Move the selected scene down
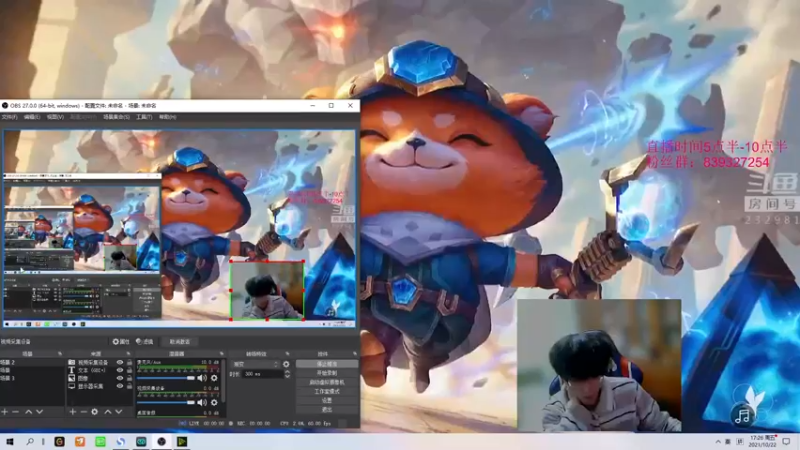The width and height of the screenshot is (800, 450). (x=40, y=412)
